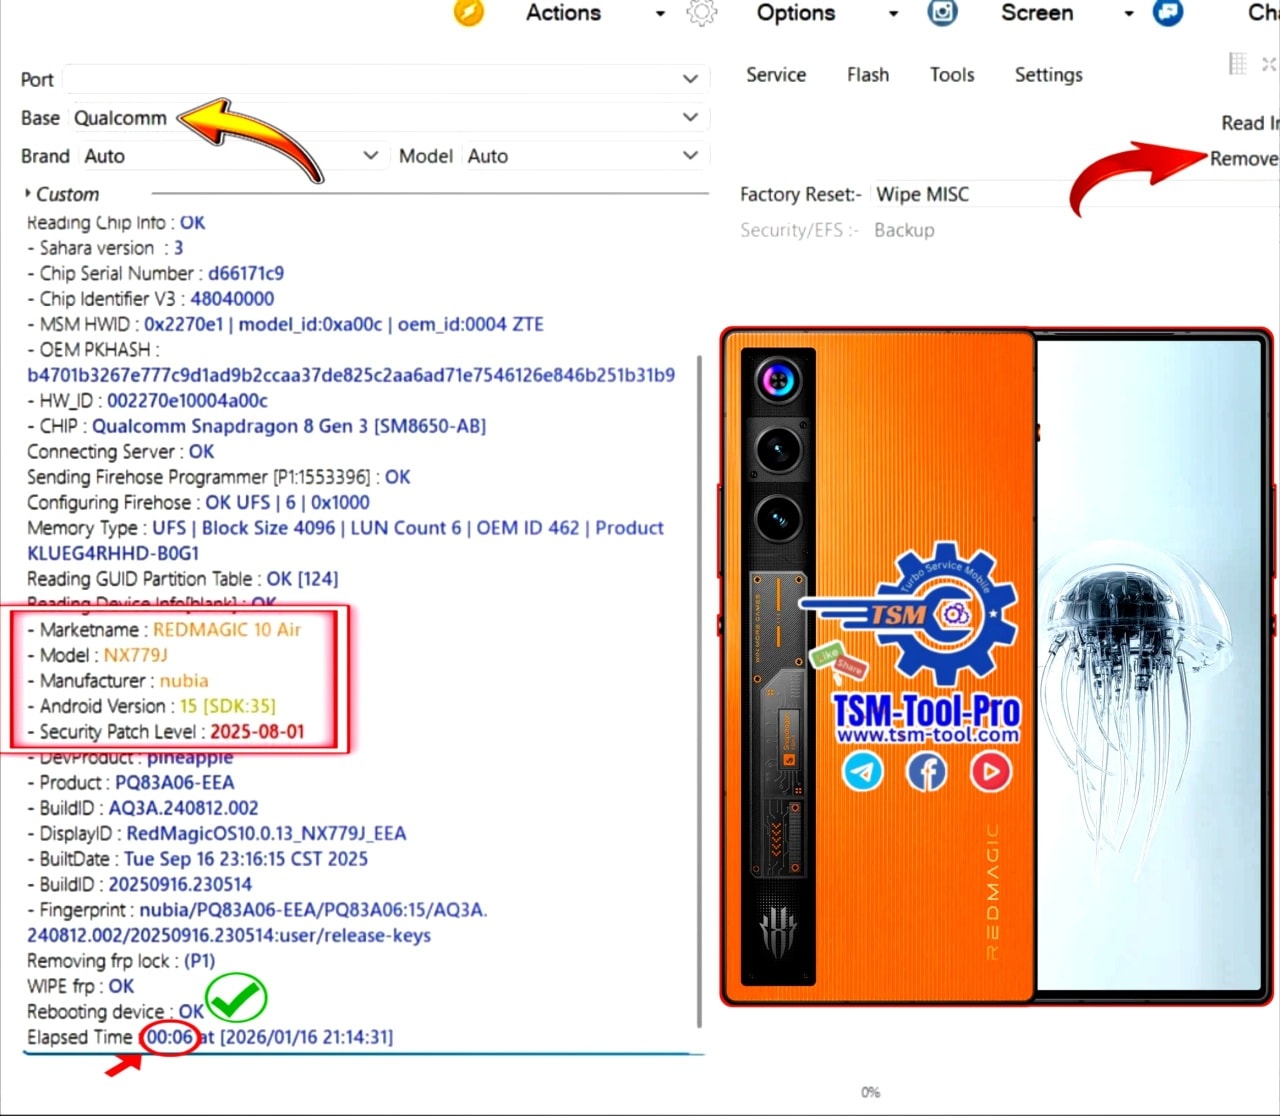Click the blue chat bubble icon
Screen dimensions: 1280x1116
click(x=1168, y=13)
